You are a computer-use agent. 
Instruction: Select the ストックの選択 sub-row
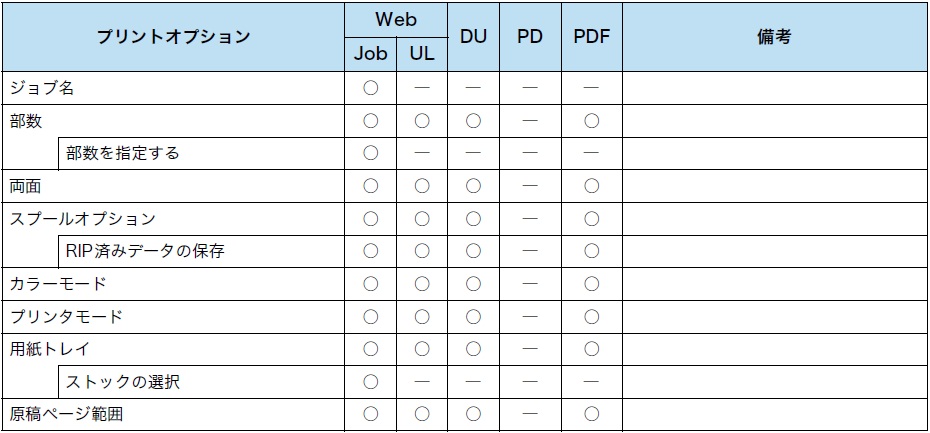(123, 382)
